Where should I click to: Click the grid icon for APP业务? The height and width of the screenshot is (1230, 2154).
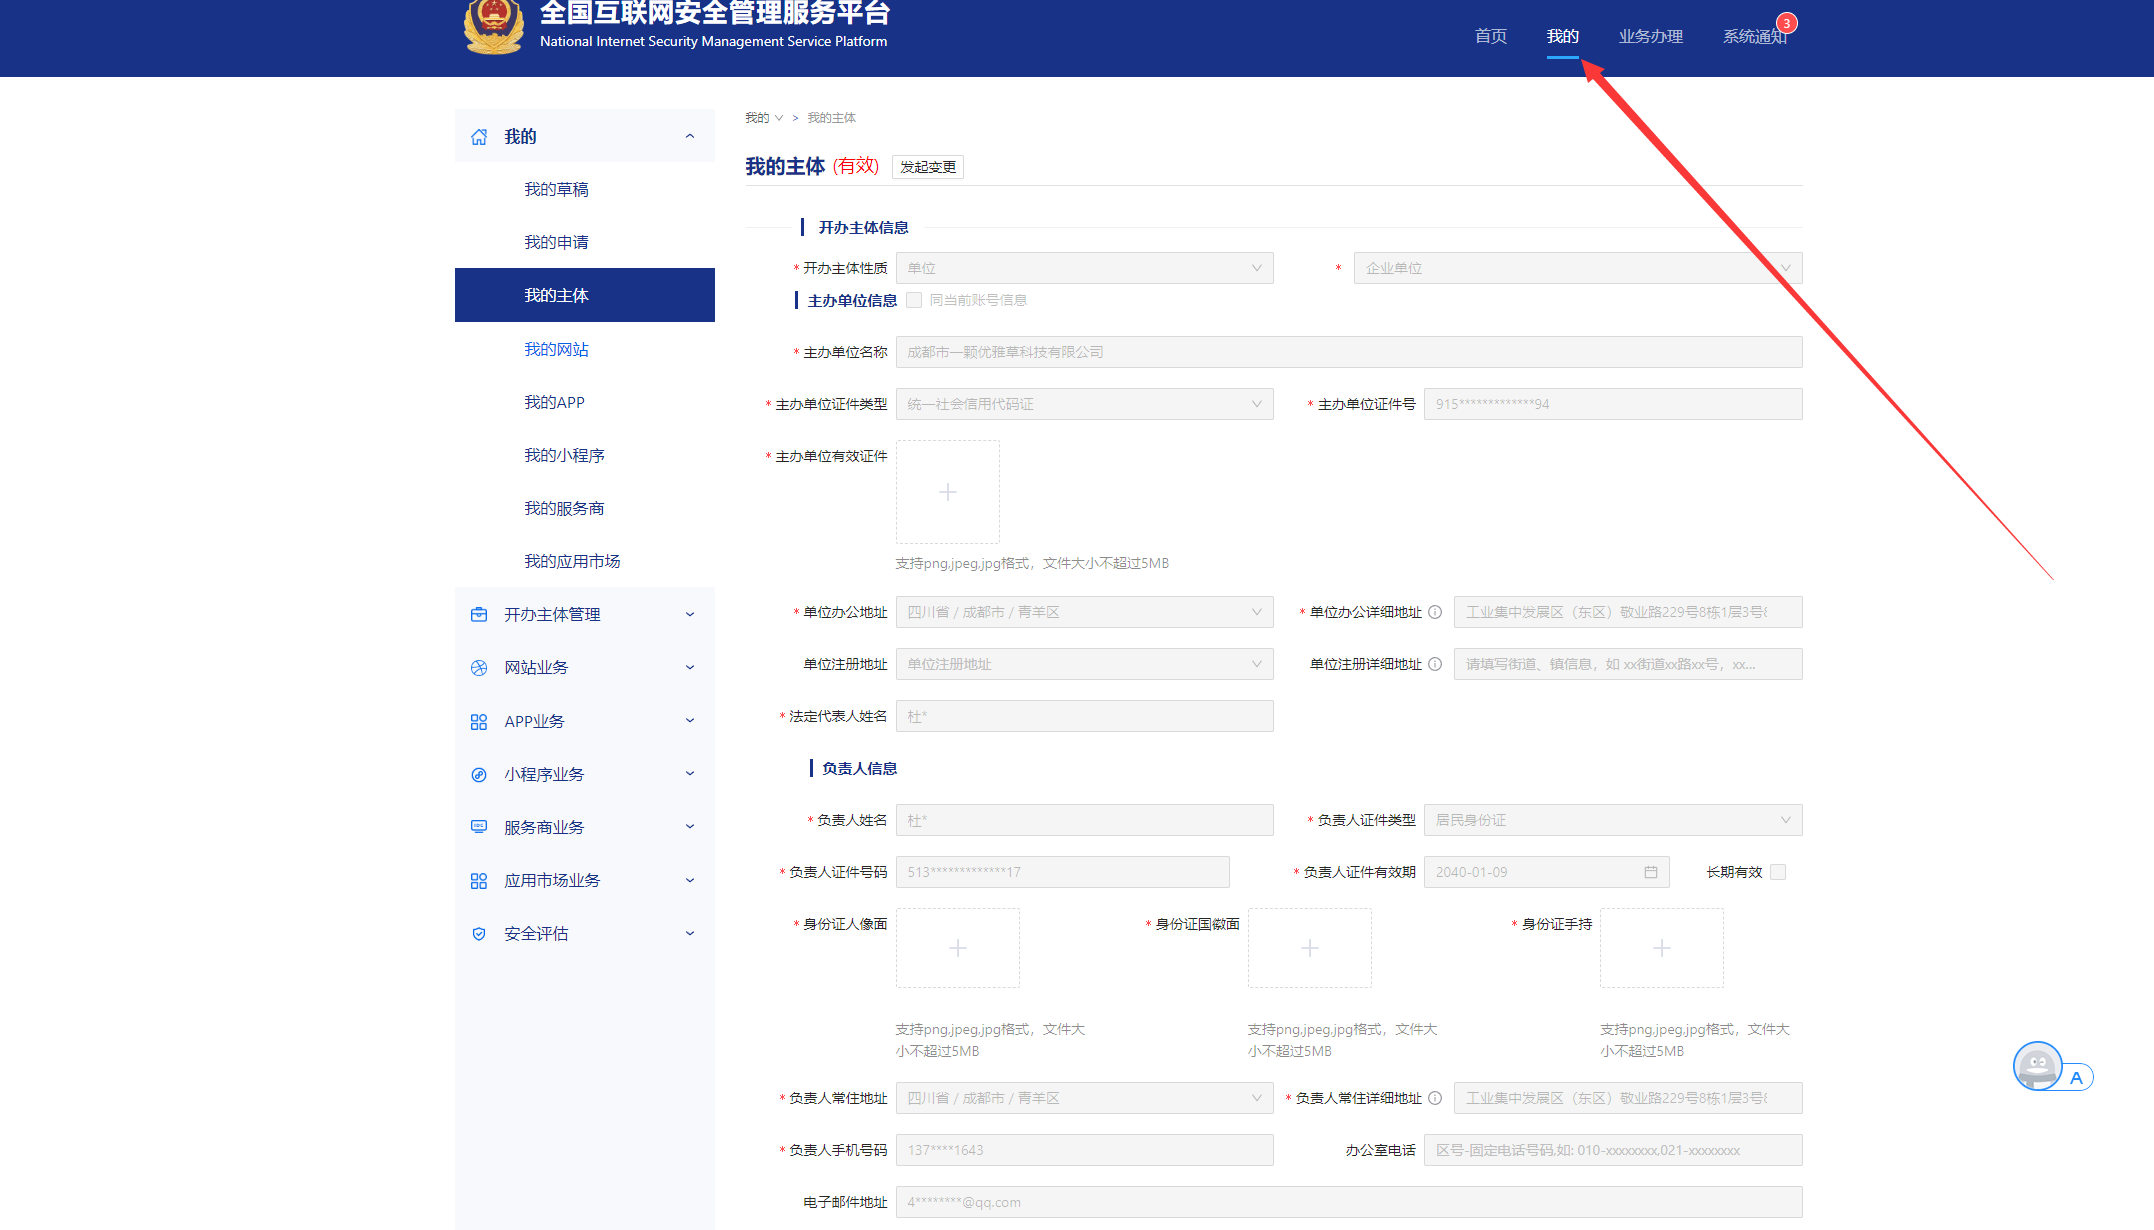(x=479, y=722)
